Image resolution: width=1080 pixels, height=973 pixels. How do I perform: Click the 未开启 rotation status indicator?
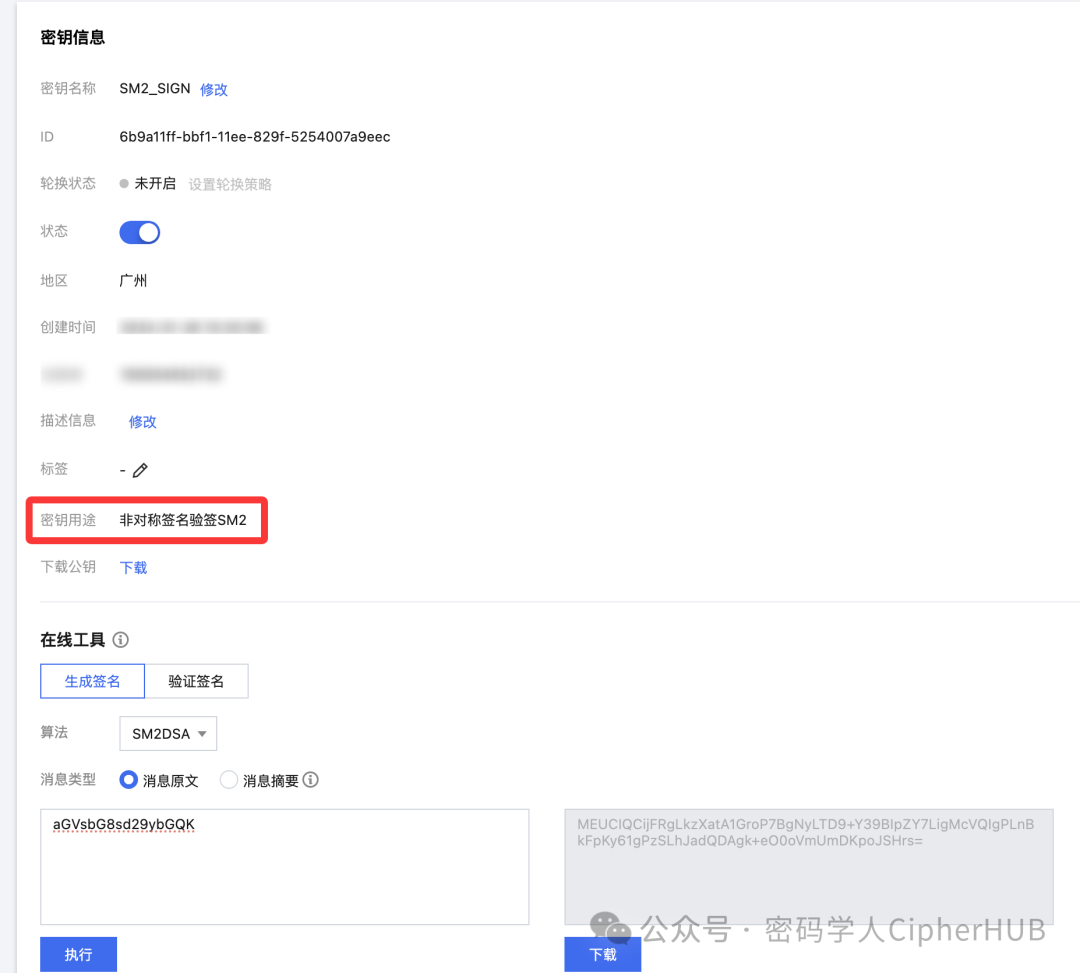pos(155,184)
